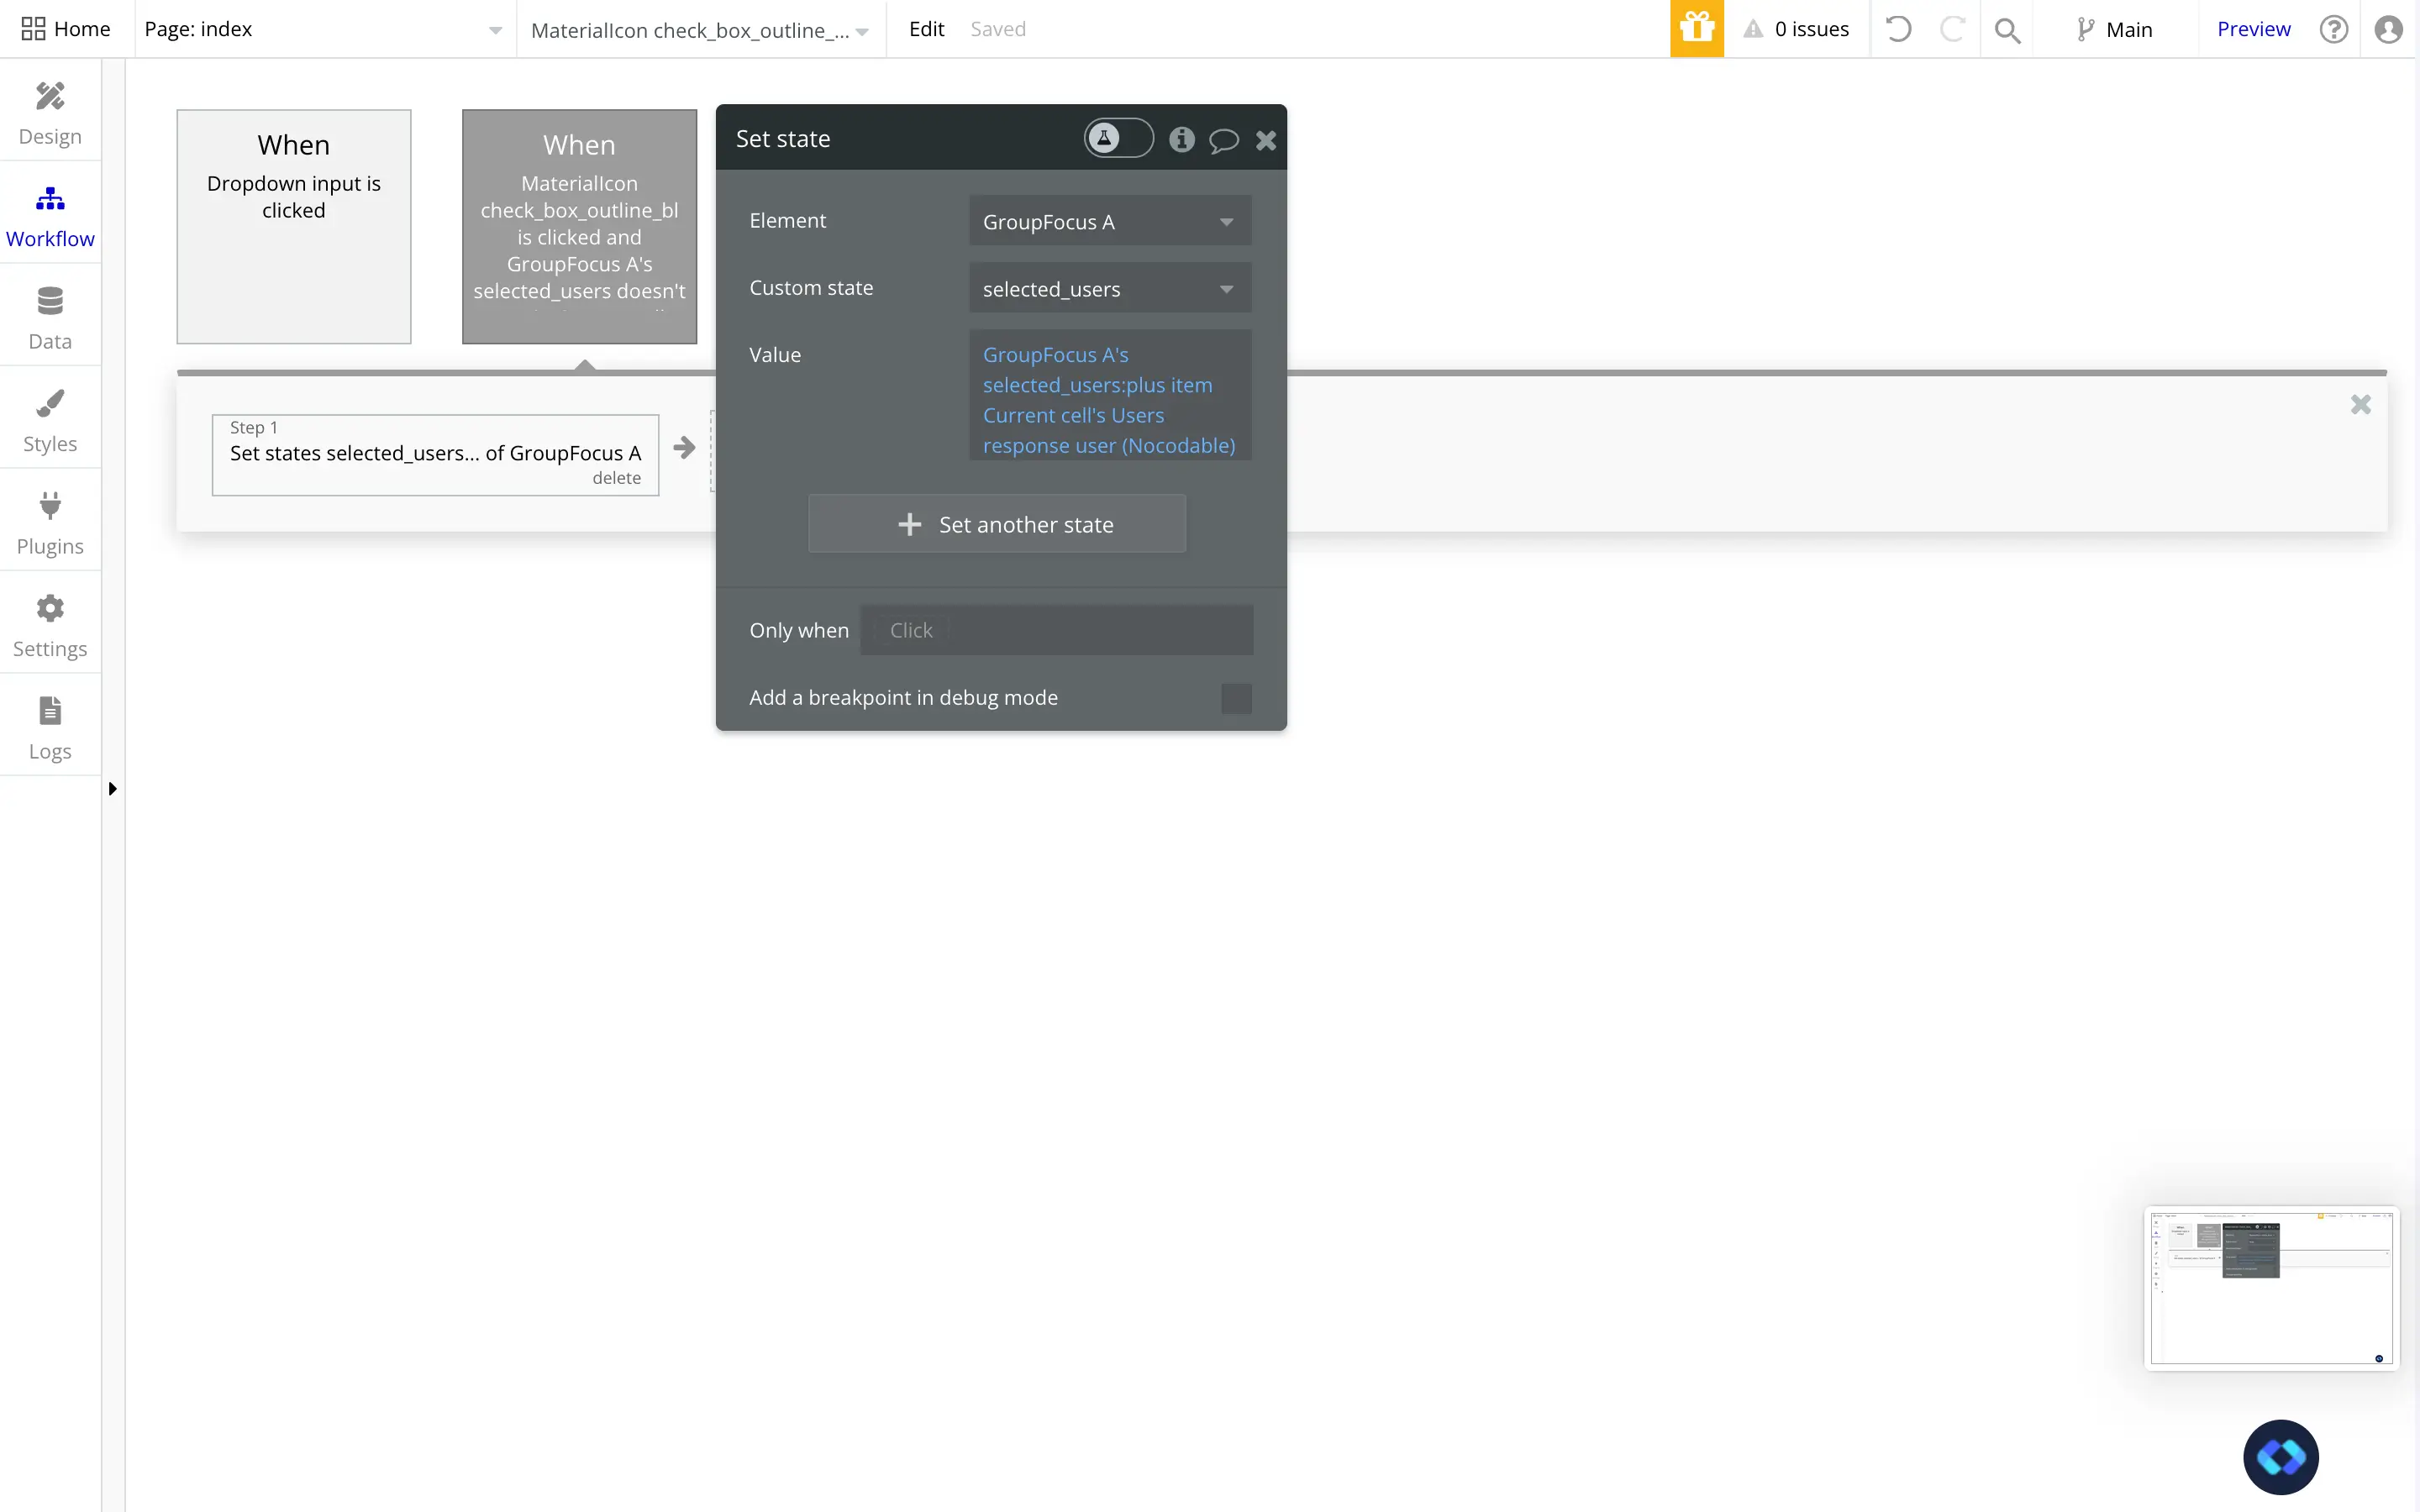Screen dimensions: 2420x1512
Task: Open the Plugins tab in sidebar
Action: coord(50,522)
